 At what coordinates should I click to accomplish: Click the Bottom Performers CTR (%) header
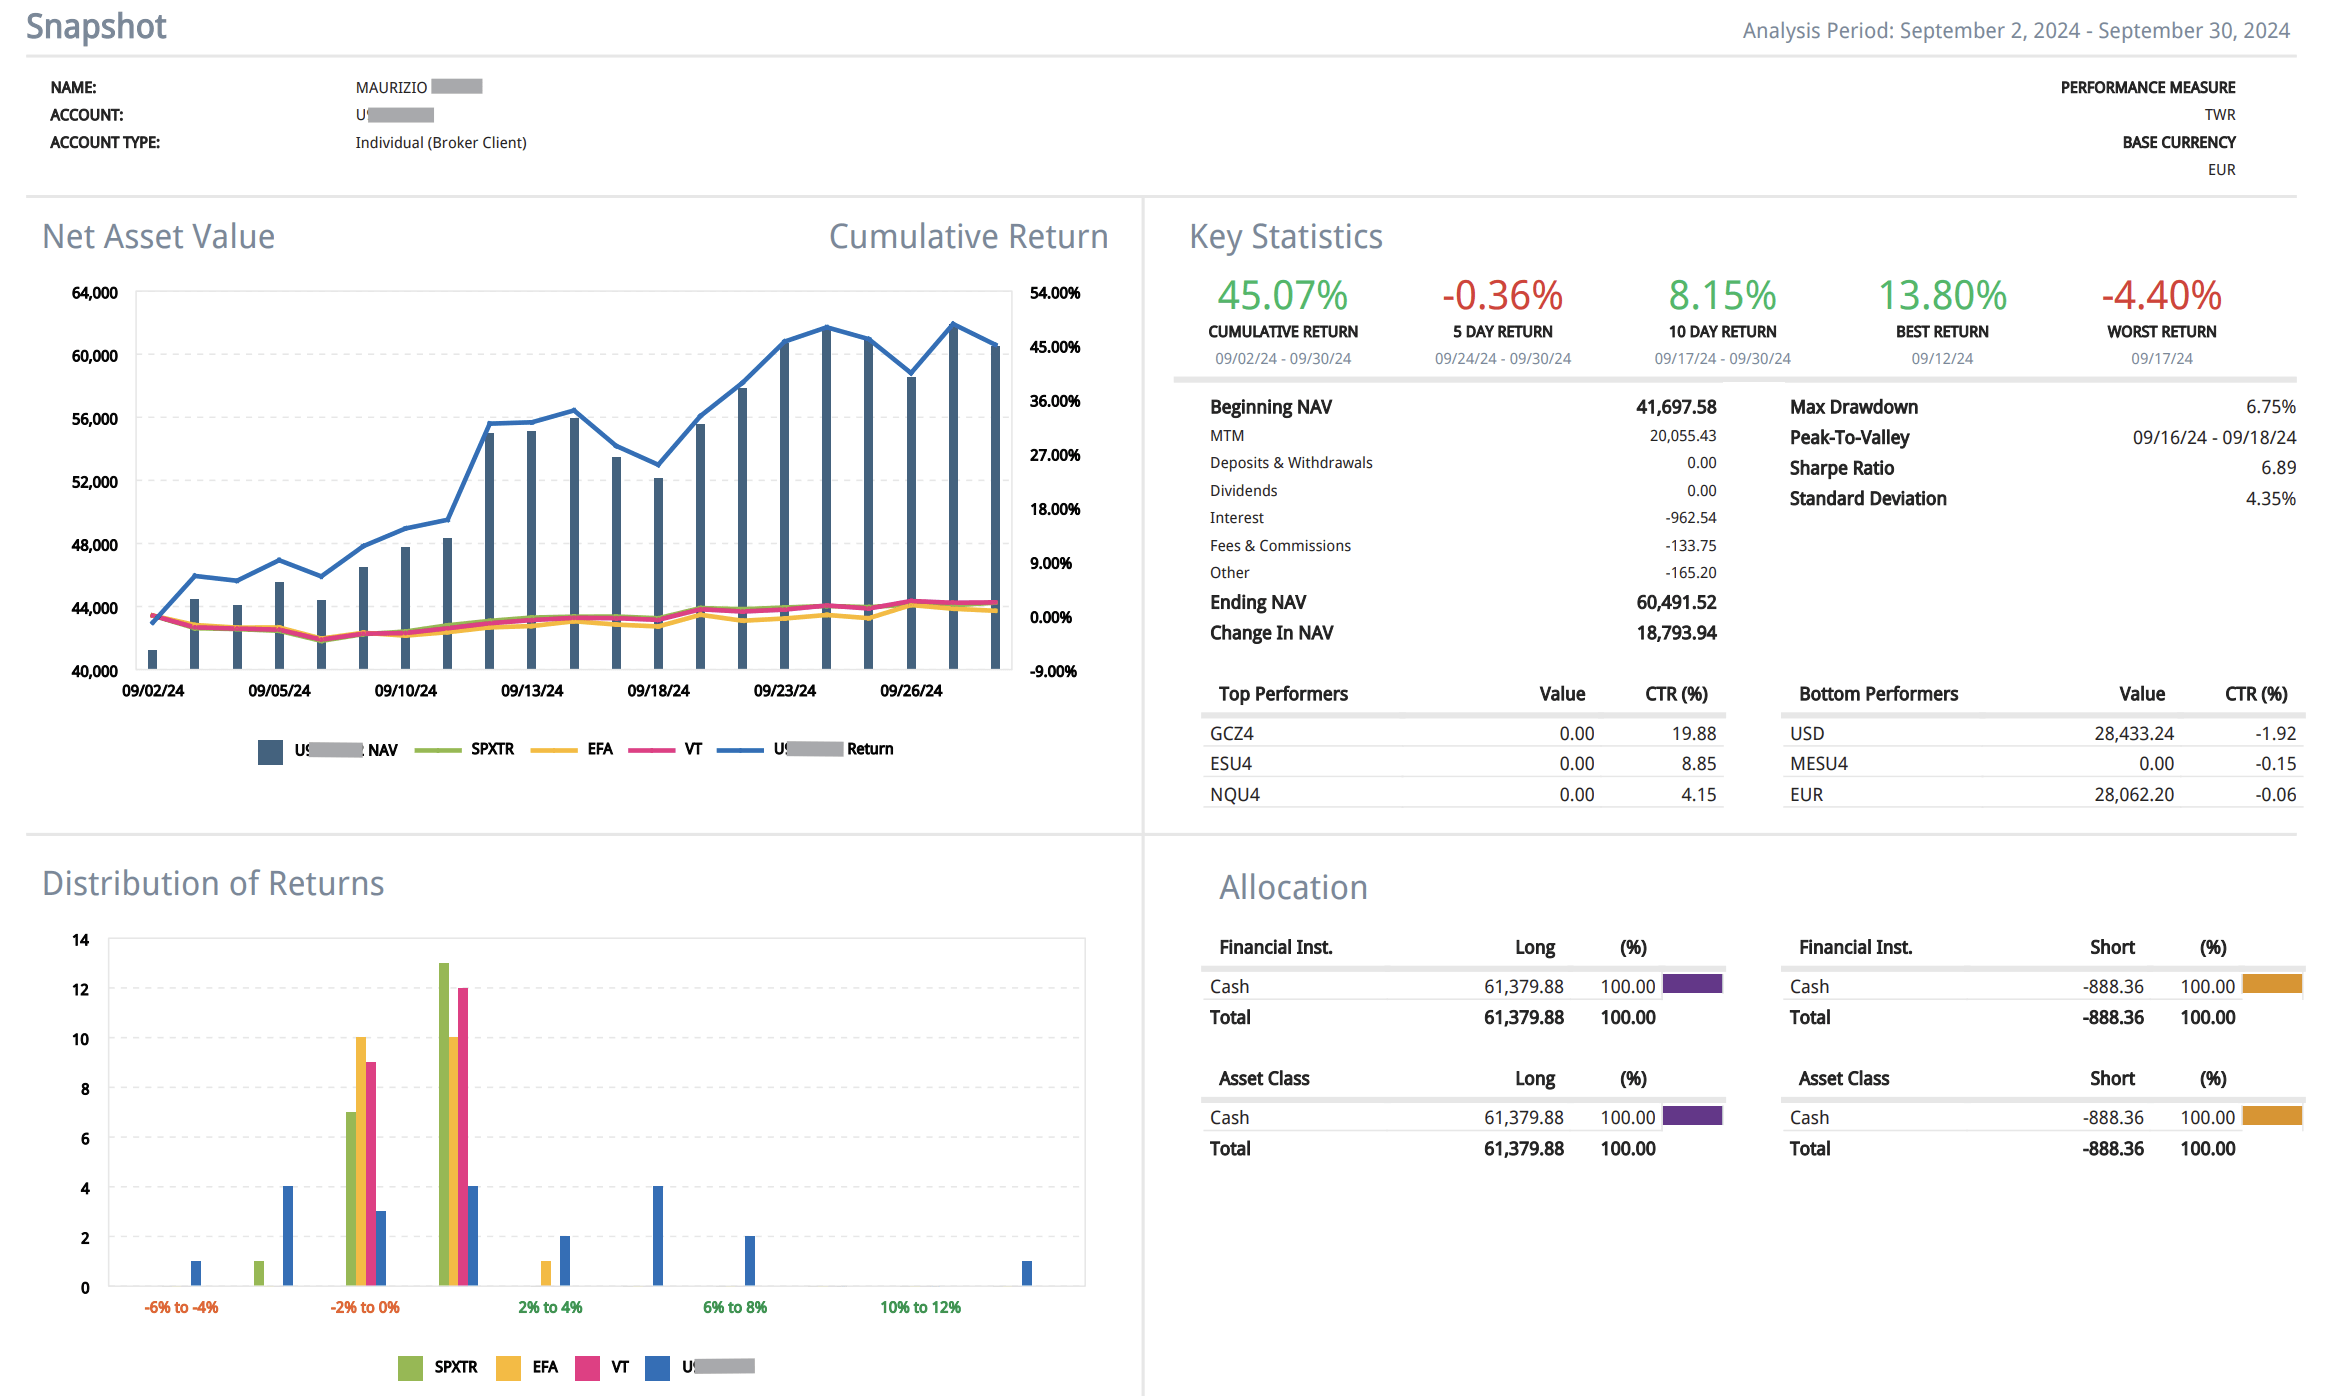click(x=2256, y=694)
